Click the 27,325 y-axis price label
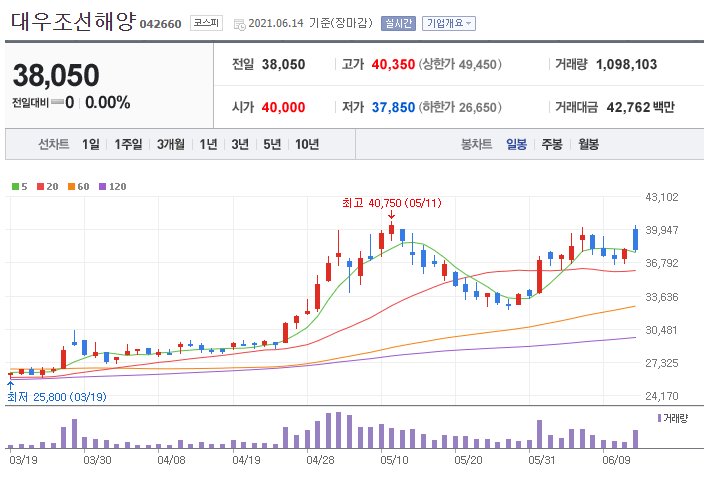The image size is (704, 489). 662,363
